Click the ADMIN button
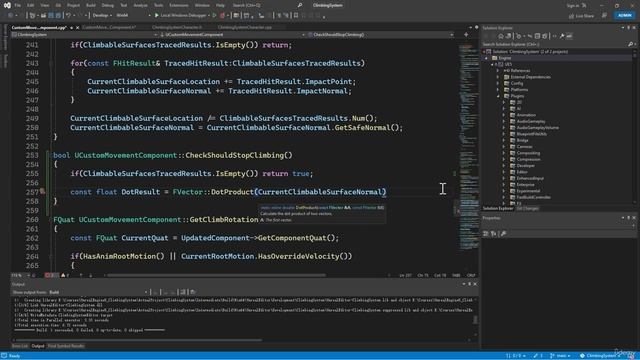The height and width of the screenshot is (360, 640). [624, 16]
